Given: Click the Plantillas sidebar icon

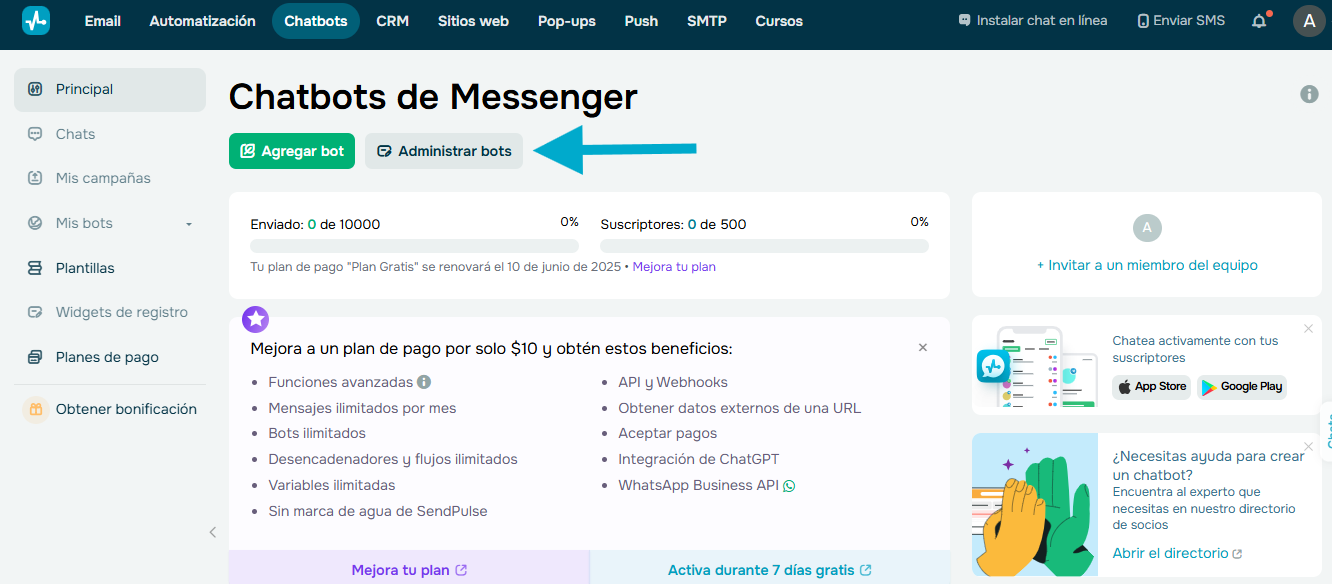Looking at the screenshot, I should (x=35, y=268).
